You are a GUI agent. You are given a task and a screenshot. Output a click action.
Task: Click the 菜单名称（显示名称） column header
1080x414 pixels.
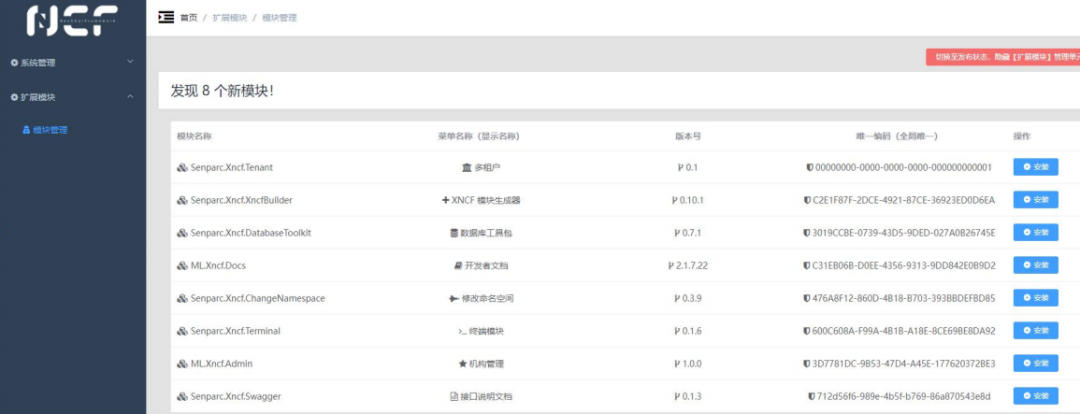pyautogui.click(x=479, y=136)
